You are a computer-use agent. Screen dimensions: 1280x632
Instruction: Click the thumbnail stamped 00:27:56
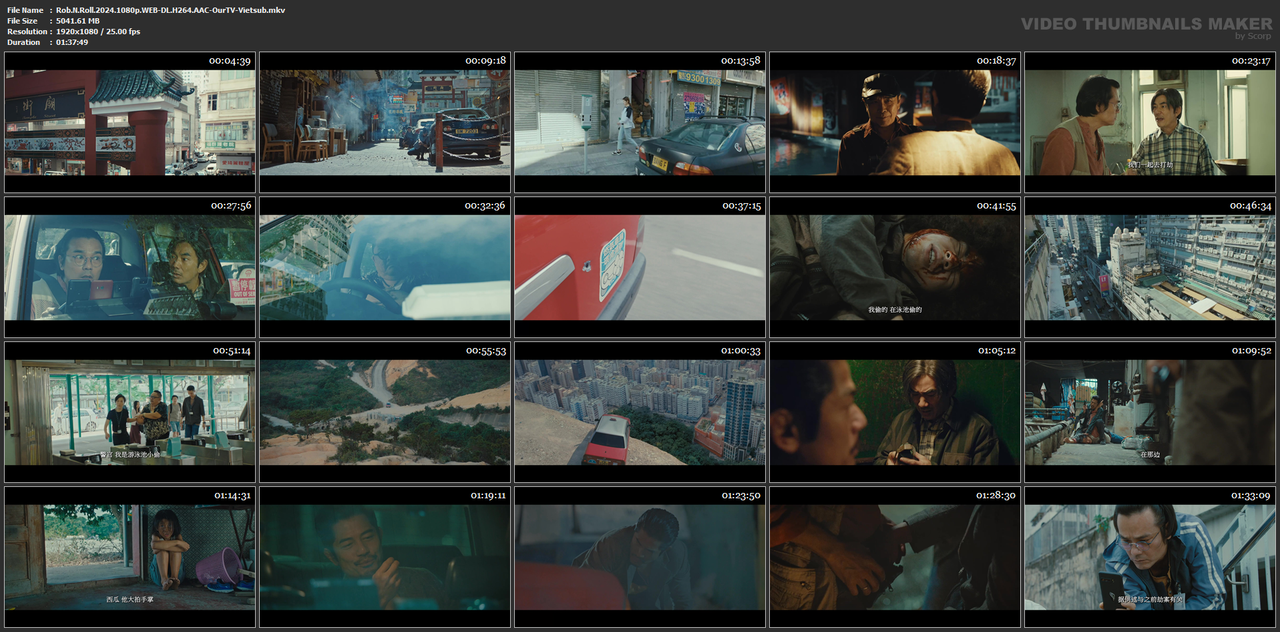point(130,267)
